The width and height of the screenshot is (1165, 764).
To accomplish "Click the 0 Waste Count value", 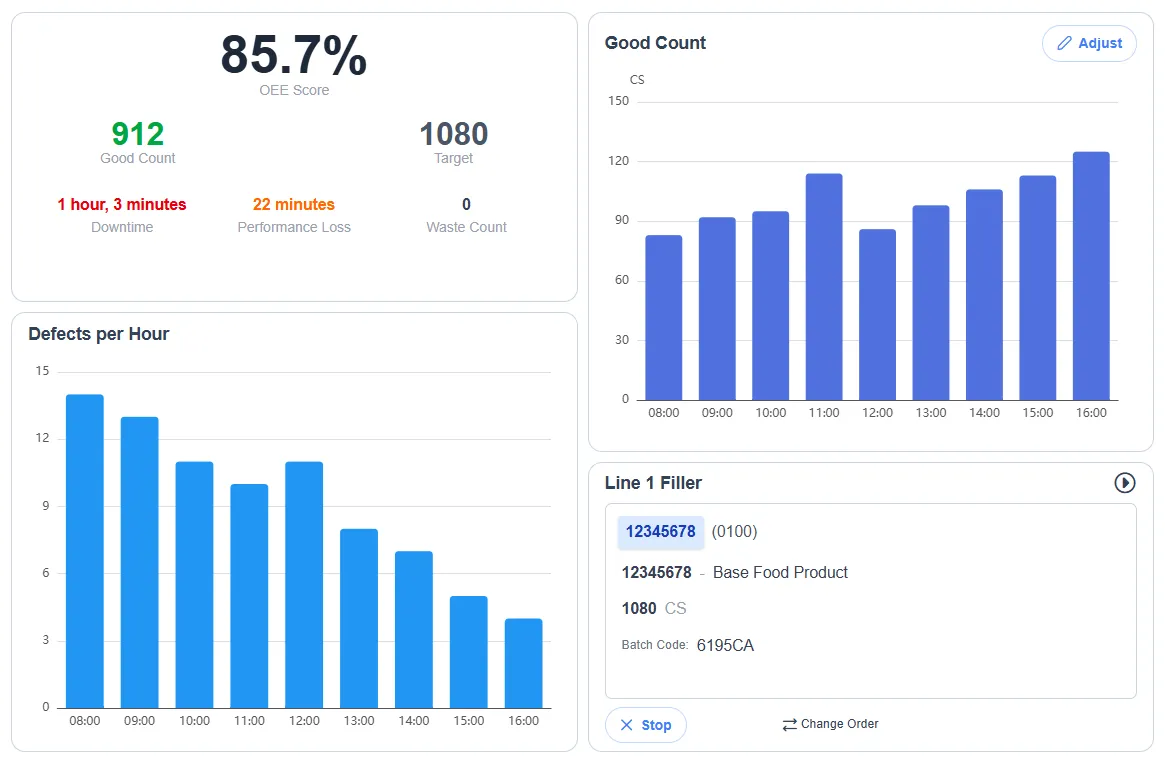I will pyautogui.click(x=466, y=204).
